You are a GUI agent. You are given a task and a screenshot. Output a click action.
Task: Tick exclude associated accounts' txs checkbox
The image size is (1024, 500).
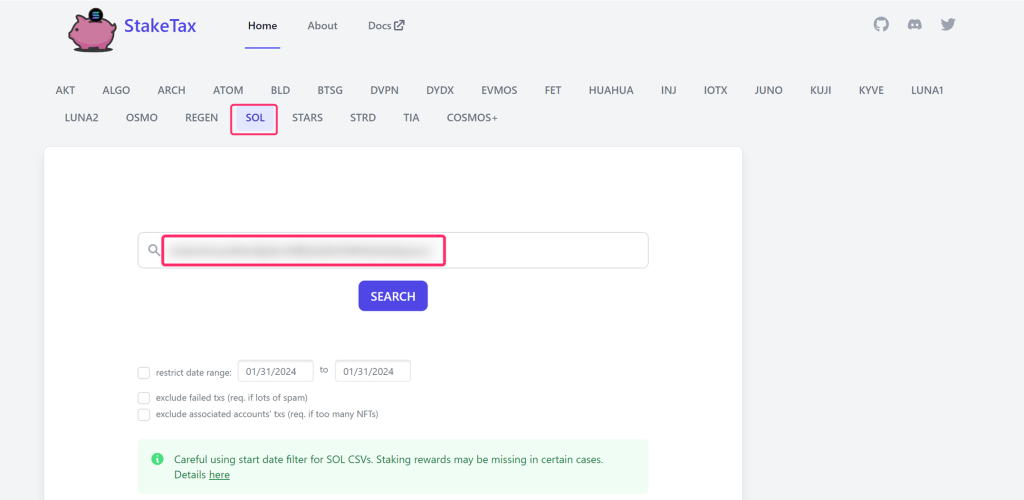(x=144, y=414)
